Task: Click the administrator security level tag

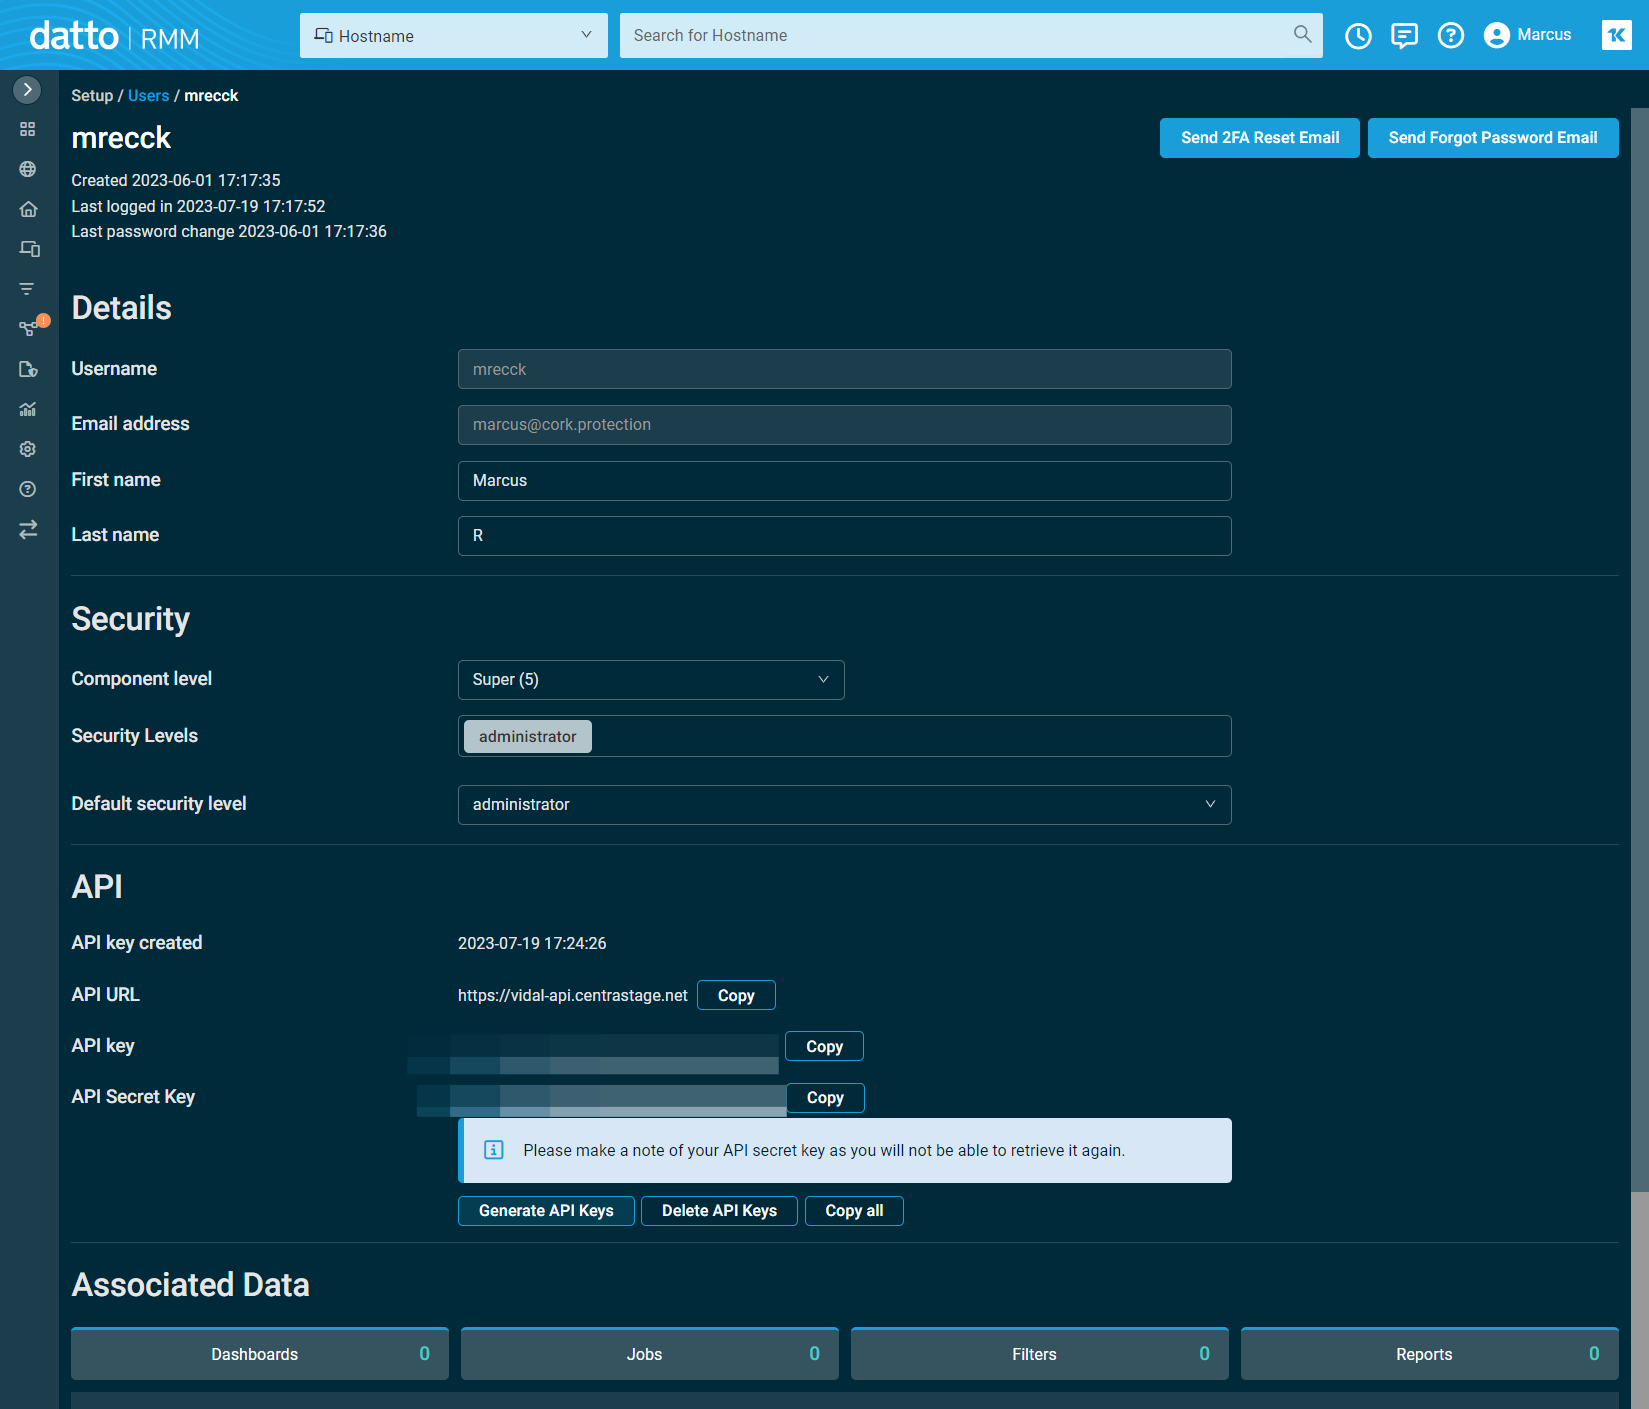Action: [x=528, y=737]
